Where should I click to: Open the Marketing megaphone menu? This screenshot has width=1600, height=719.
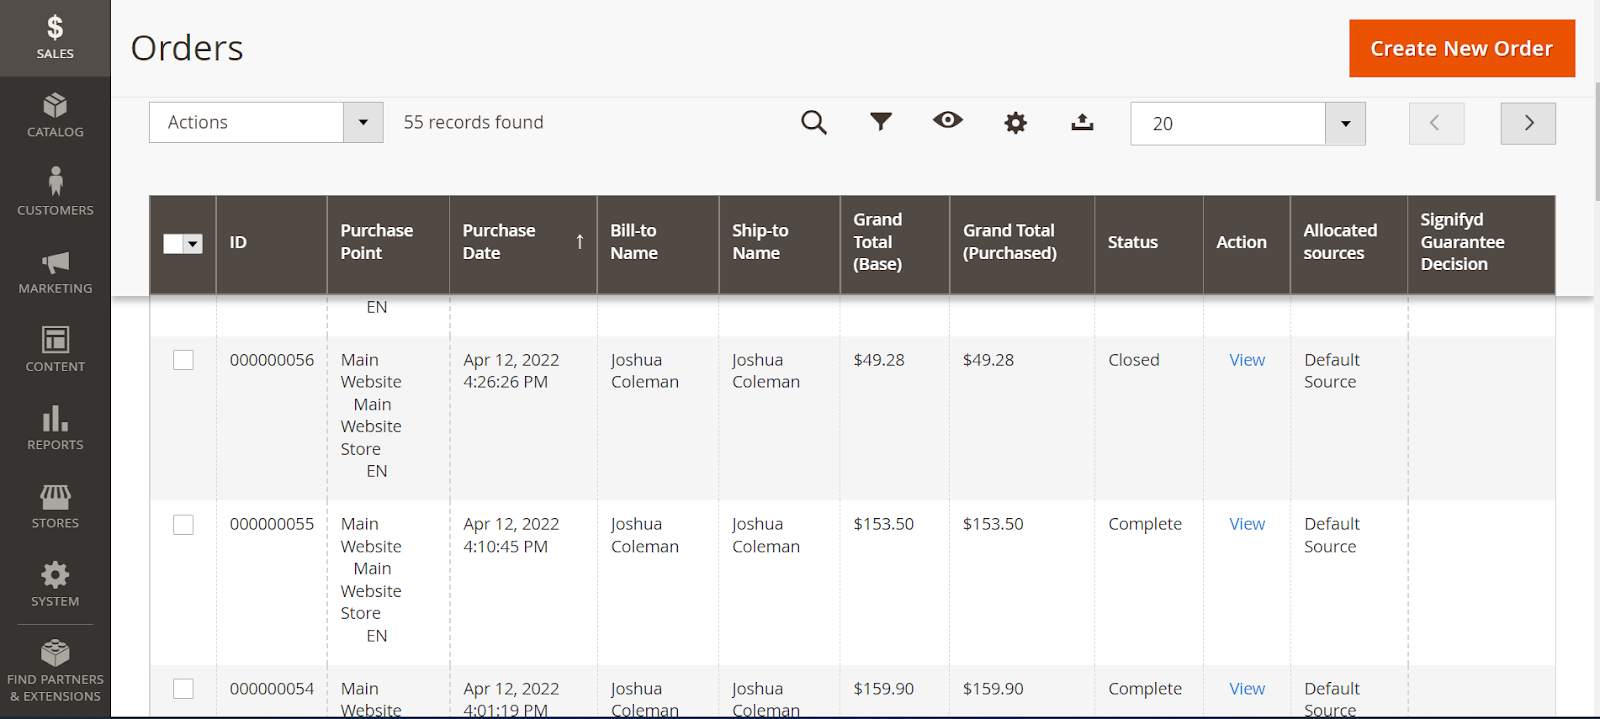tap(55, 272)
